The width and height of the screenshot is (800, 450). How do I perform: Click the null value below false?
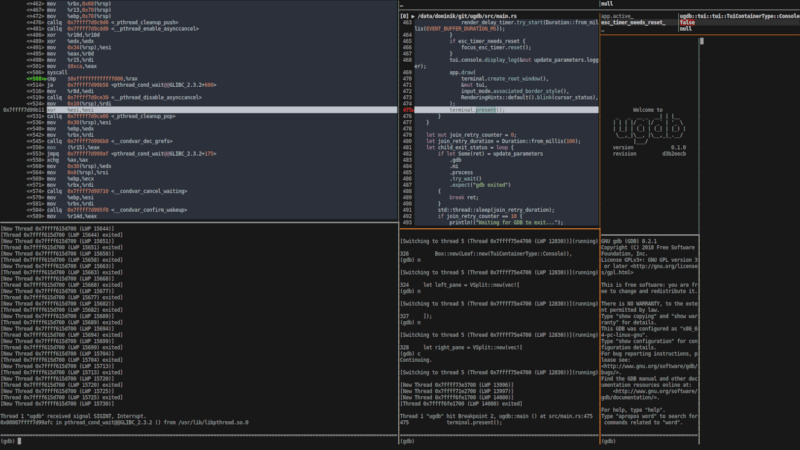click(x=686, y=29)
